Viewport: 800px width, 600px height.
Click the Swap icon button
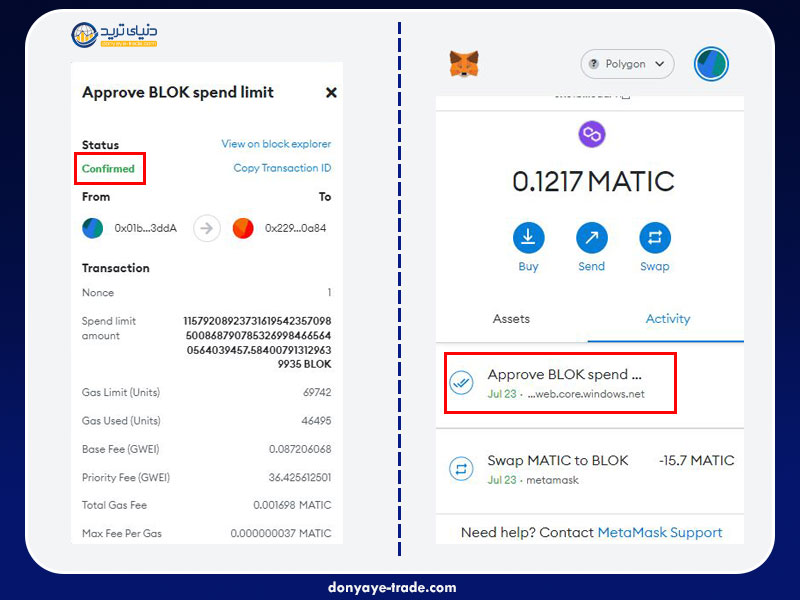click(x=655, y=237)
